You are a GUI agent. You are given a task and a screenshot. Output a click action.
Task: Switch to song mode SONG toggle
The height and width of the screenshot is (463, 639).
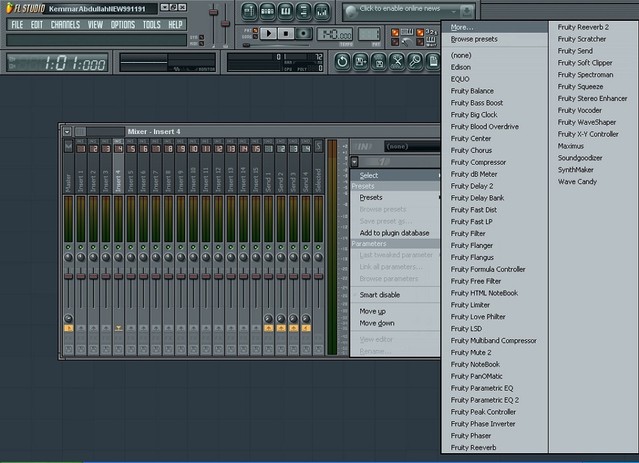[x=255, y=37]
